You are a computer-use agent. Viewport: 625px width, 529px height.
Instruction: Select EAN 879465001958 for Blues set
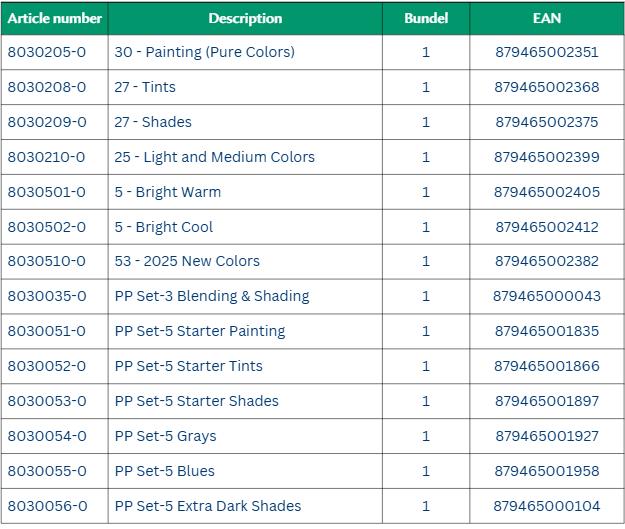click(547, 471)
